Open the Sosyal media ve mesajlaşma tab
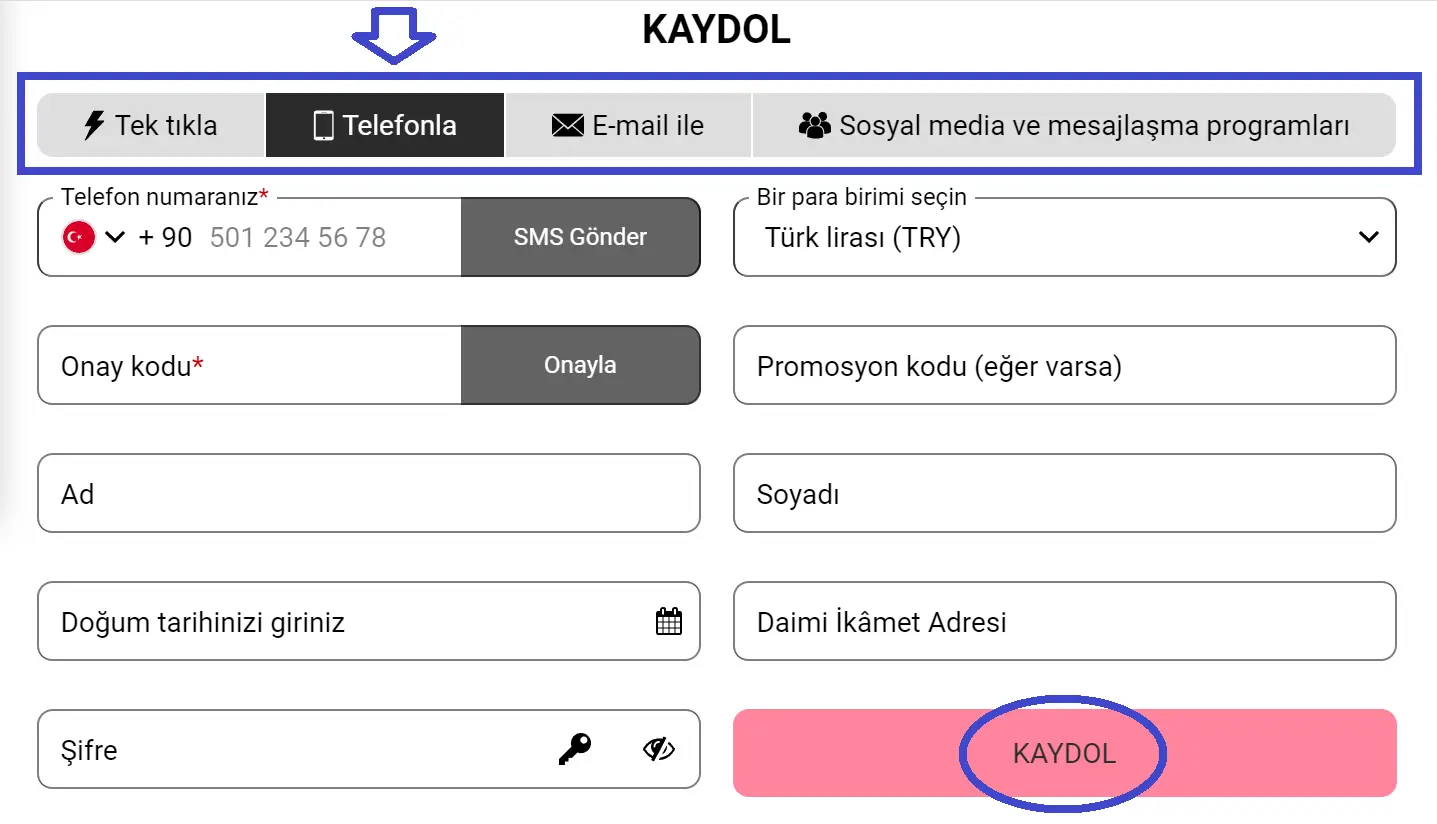This screenshot has height=824, width=1437. [1075, 124]
